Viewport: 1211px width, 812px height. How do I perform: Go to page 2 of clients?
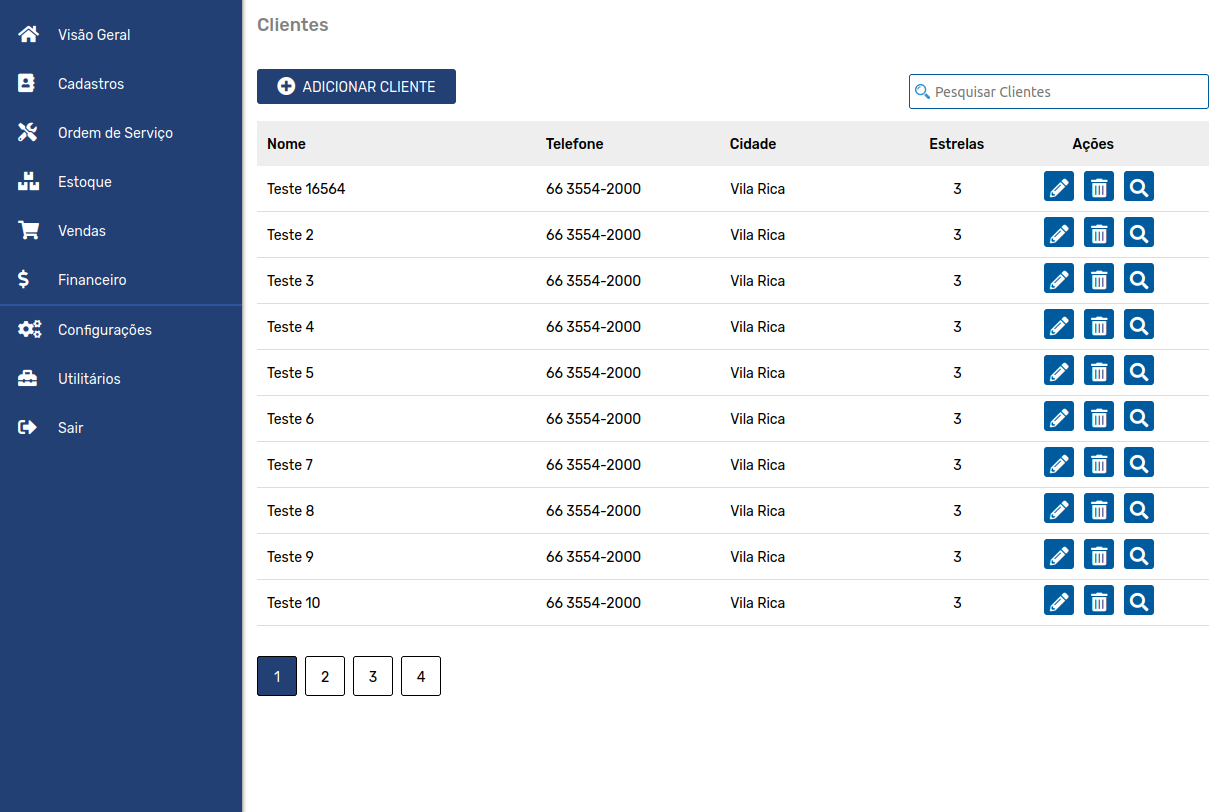pos(325,676)
